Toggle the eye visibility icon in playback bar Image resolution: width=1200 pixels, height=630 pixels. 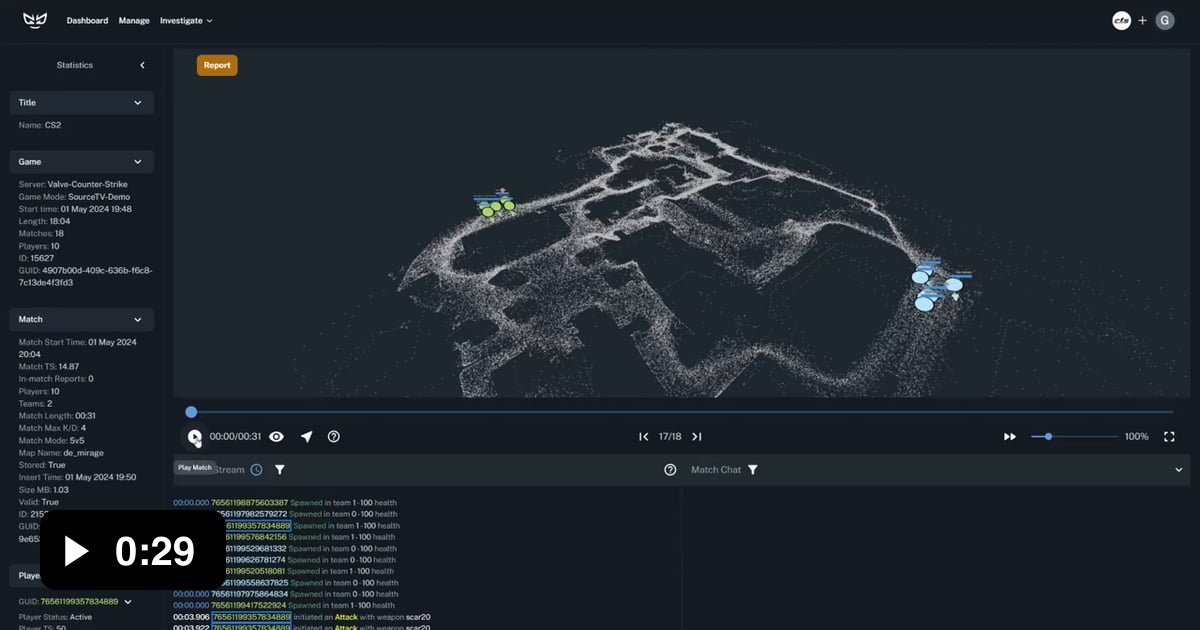[x=276, y=437]
